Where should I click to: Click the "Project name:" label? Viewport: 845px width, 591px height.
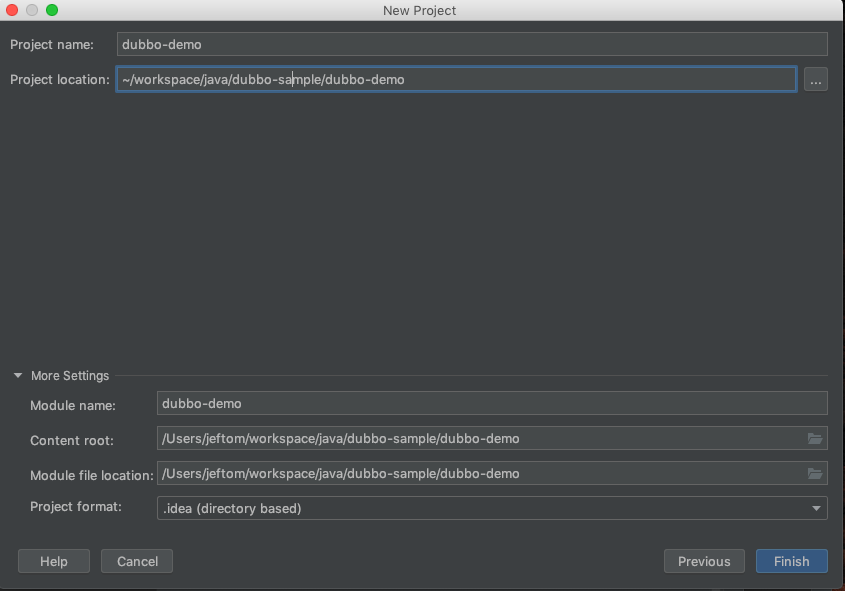coord(51,44)
